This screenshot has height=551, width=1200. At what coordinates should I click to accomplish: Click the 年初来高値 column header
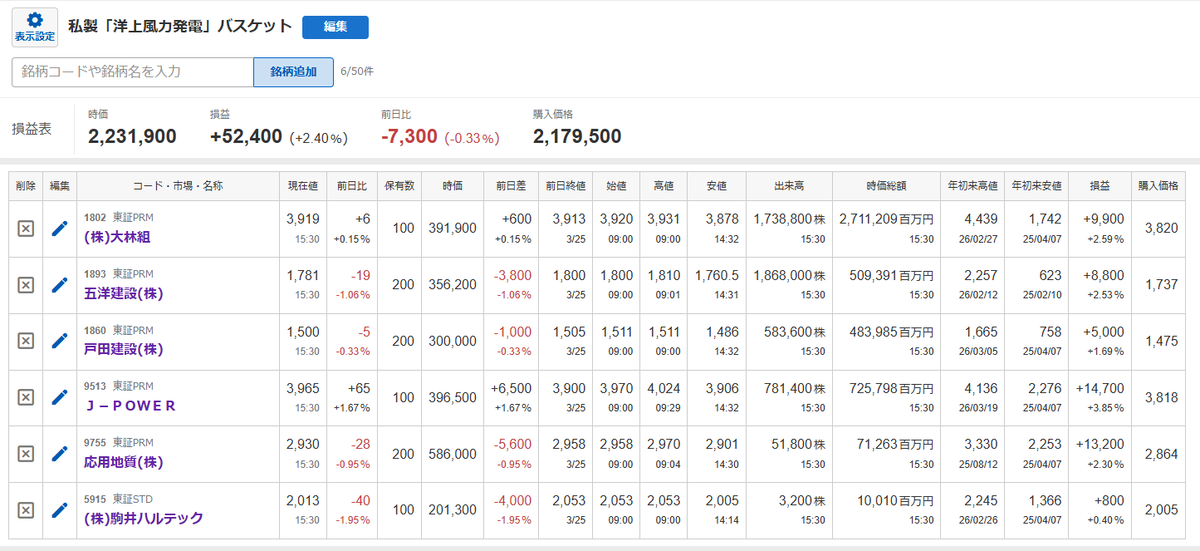coord(973,186)
